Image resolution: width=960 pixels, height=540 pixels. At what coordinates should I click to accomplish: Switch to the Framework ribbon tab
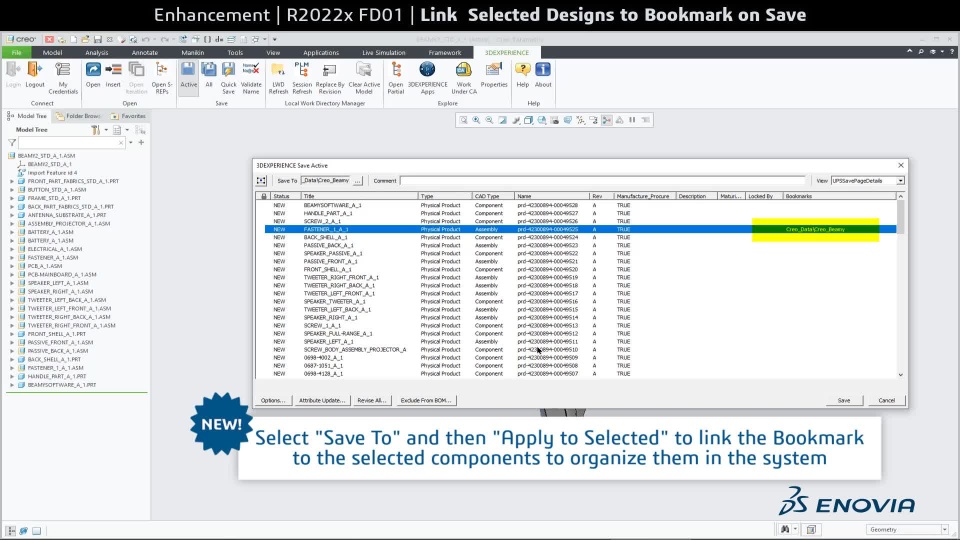444,53
